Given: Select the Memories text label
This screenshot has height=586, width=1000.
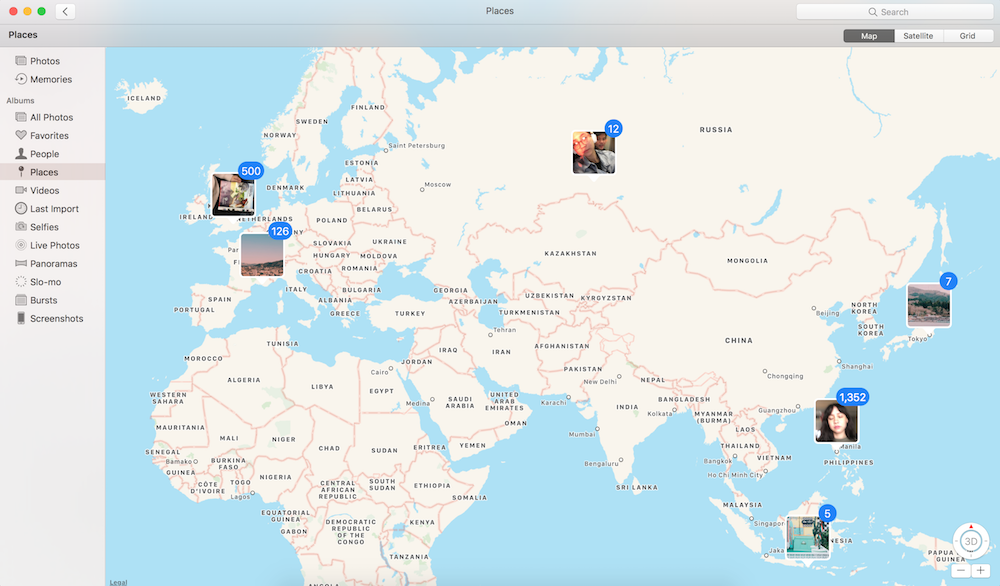Looking at the screenshot, I should [51, 79].
